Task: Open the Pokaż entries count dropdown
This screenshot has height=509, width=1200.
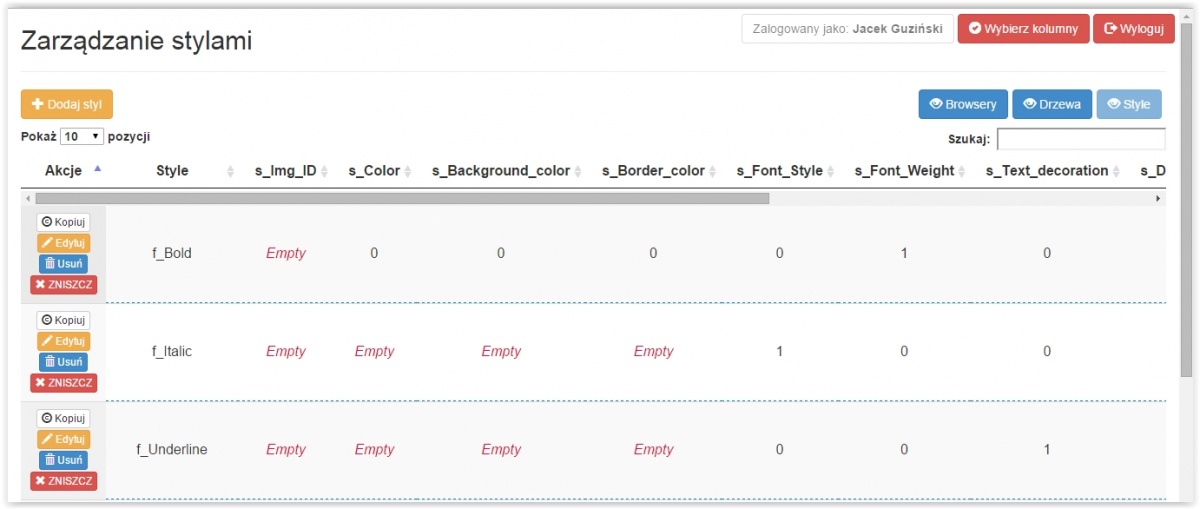Action: click(x=82, y=136)
